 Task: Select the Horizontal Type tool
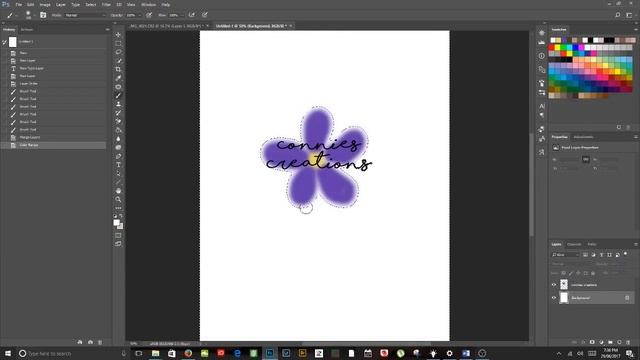coord(118,165)
